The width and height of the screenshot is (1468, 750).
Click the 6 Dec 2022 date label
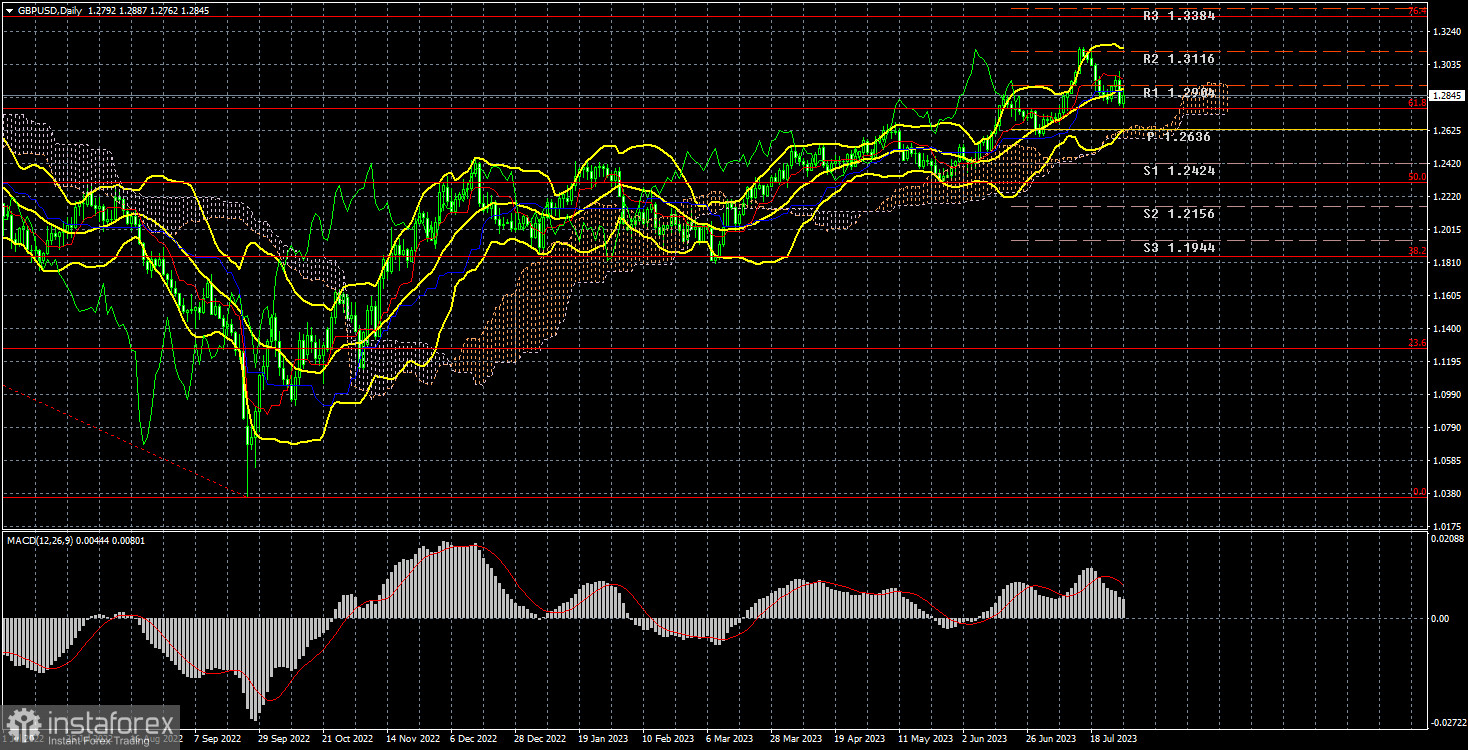coord(474,739)
